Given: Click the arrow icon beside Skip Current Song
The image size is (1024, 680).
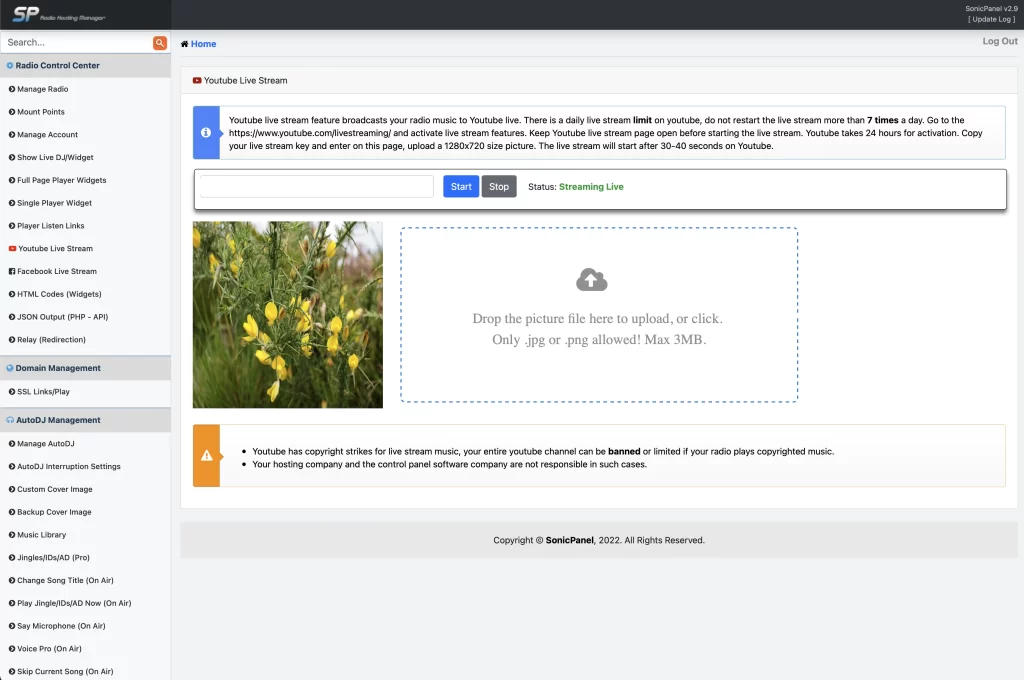Looking at the screenshot, I should [12, 672].
